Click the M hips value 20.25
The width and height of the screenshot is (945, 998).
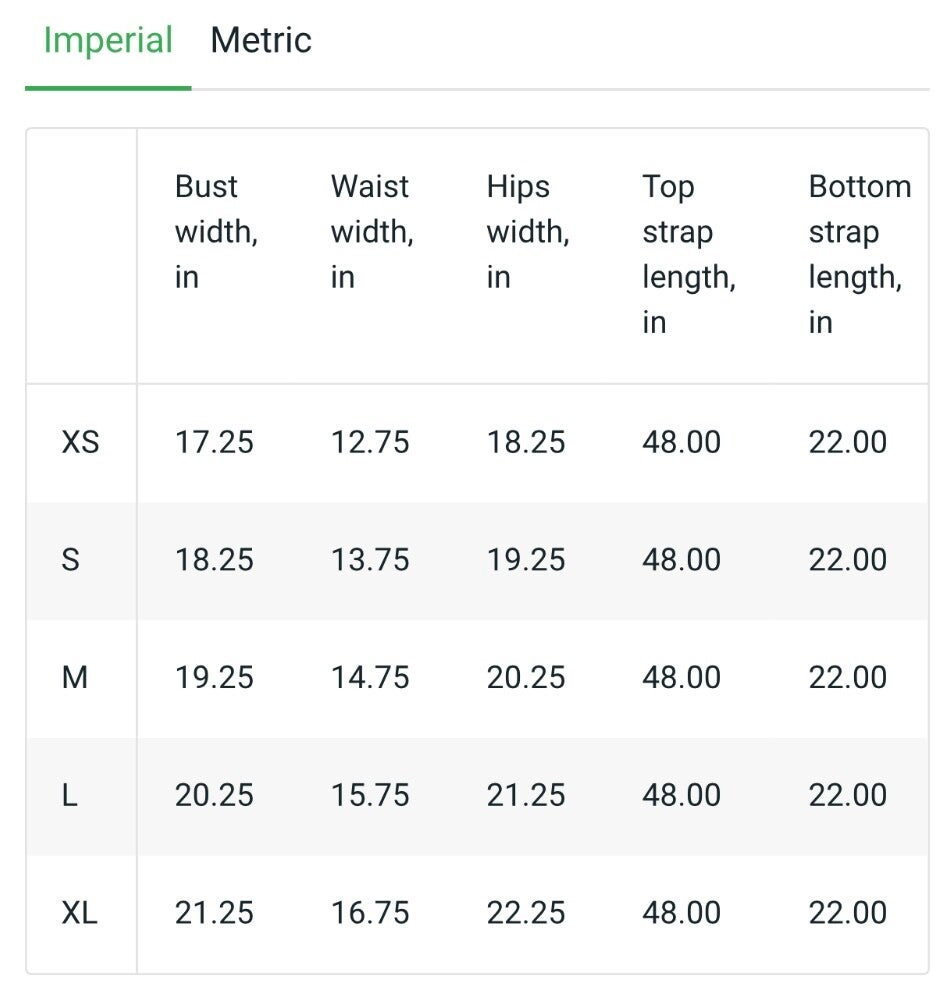(526, 678)
